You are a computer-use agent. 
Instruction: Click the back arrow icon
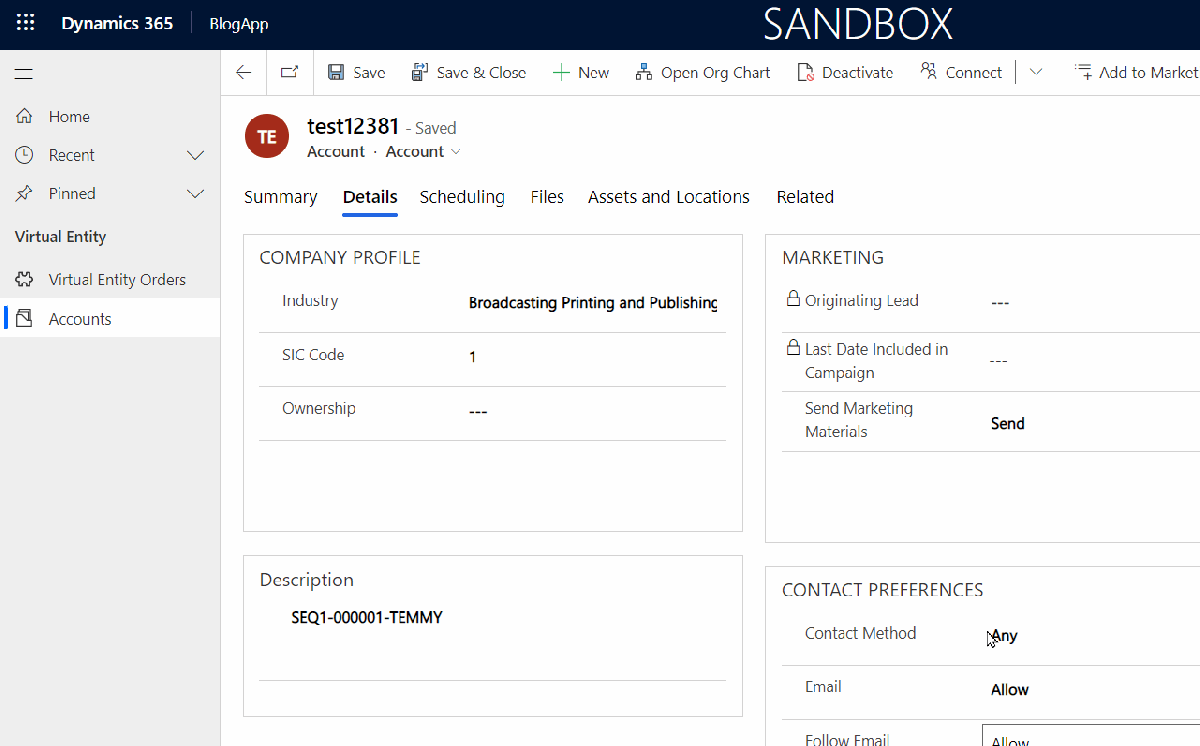(x=243, y=72)
